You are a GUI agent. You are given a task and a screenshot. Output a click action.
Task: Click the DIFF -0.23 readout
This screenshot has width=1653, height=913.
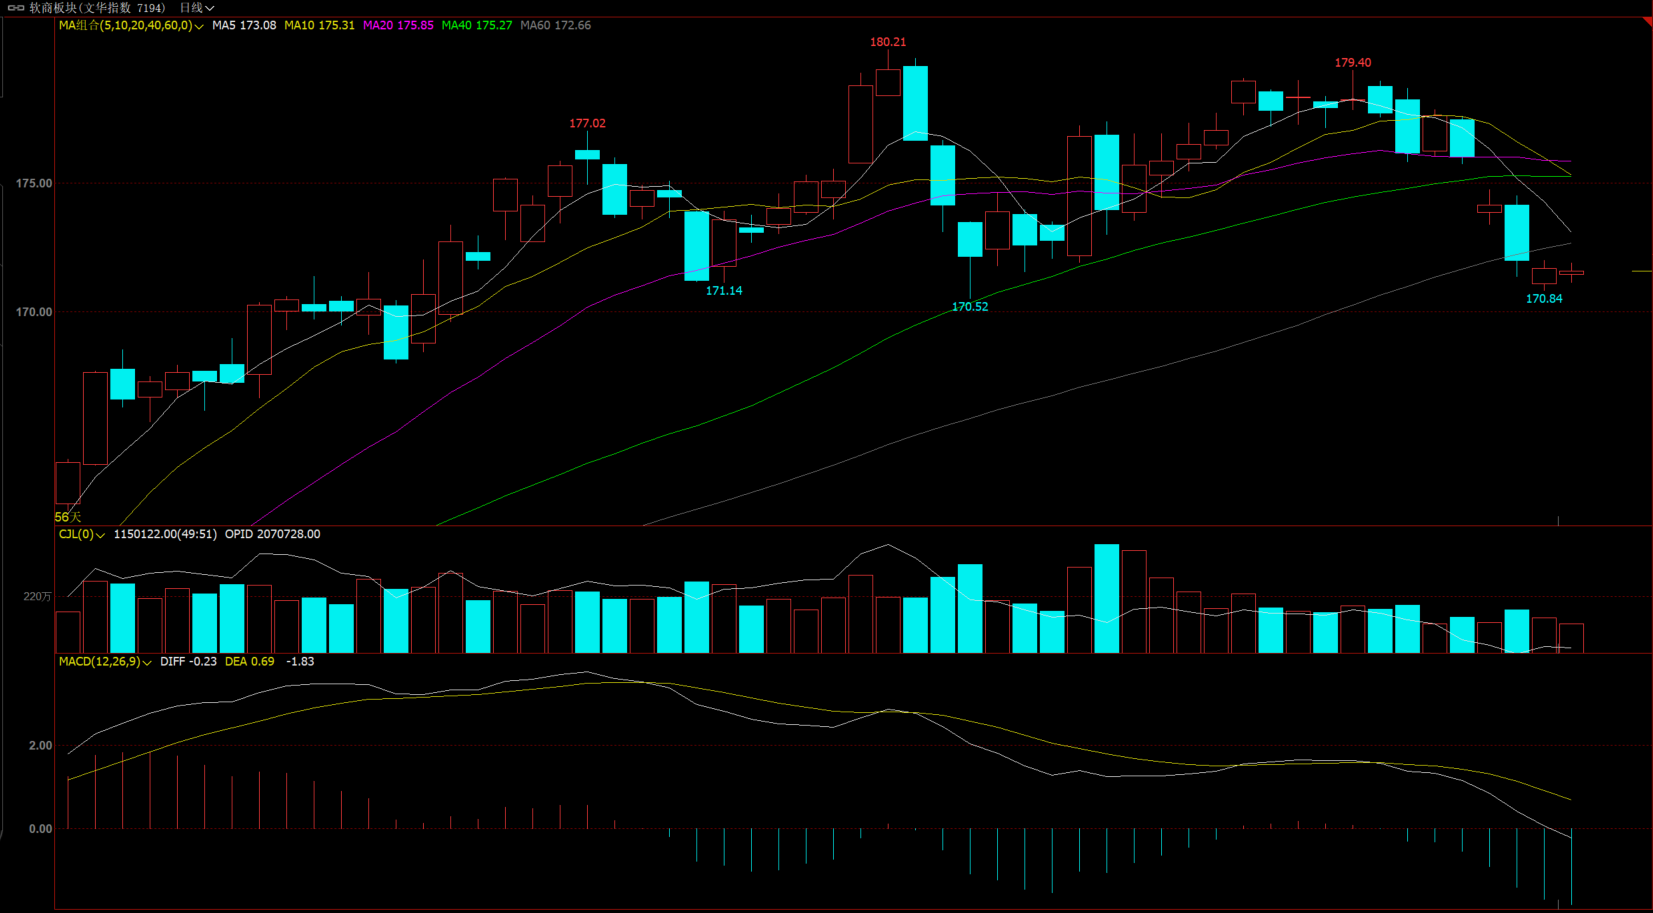click(x=188, y=662)
